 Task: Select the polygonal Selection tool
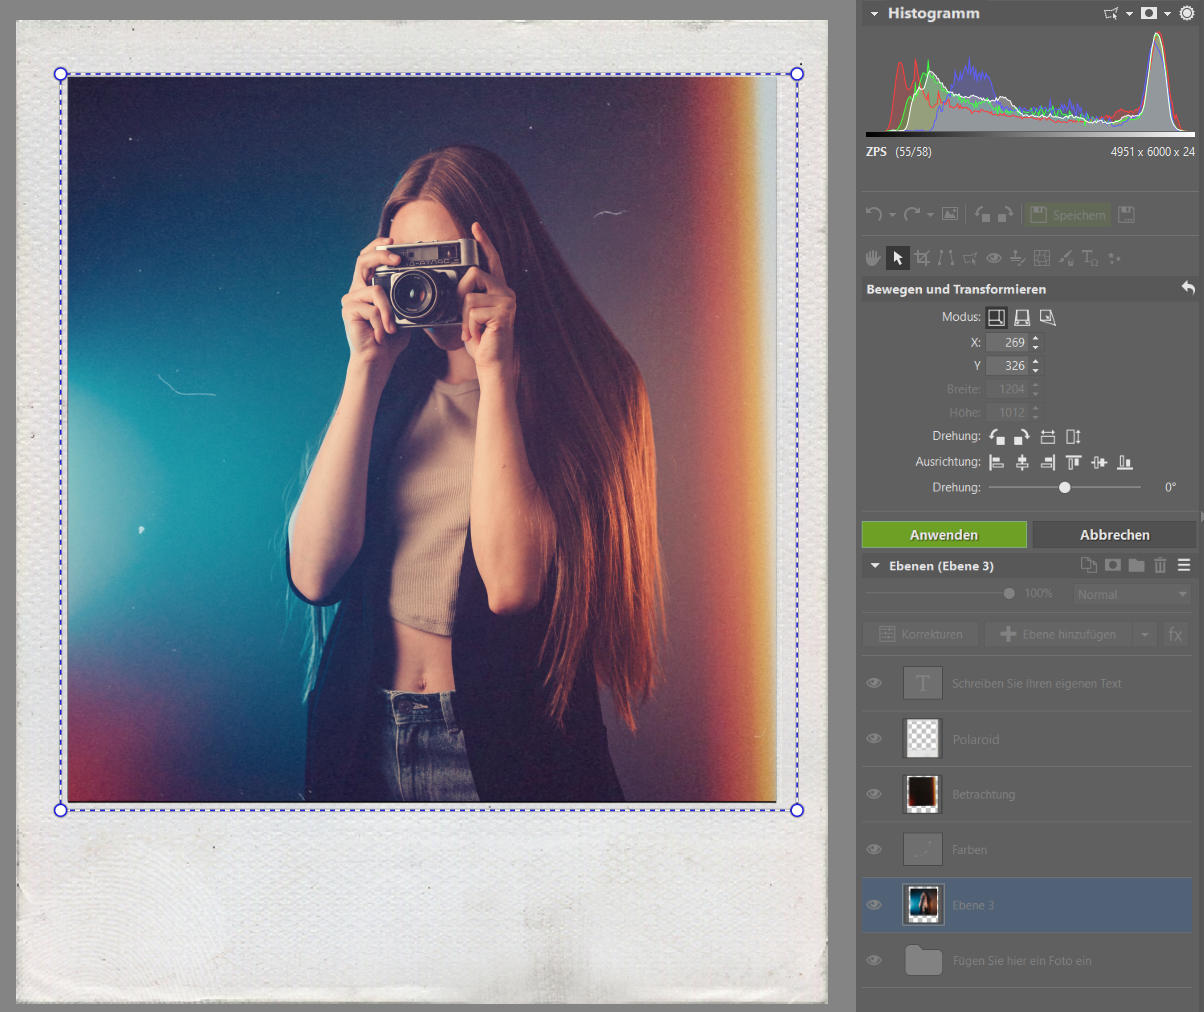point(969,258)
